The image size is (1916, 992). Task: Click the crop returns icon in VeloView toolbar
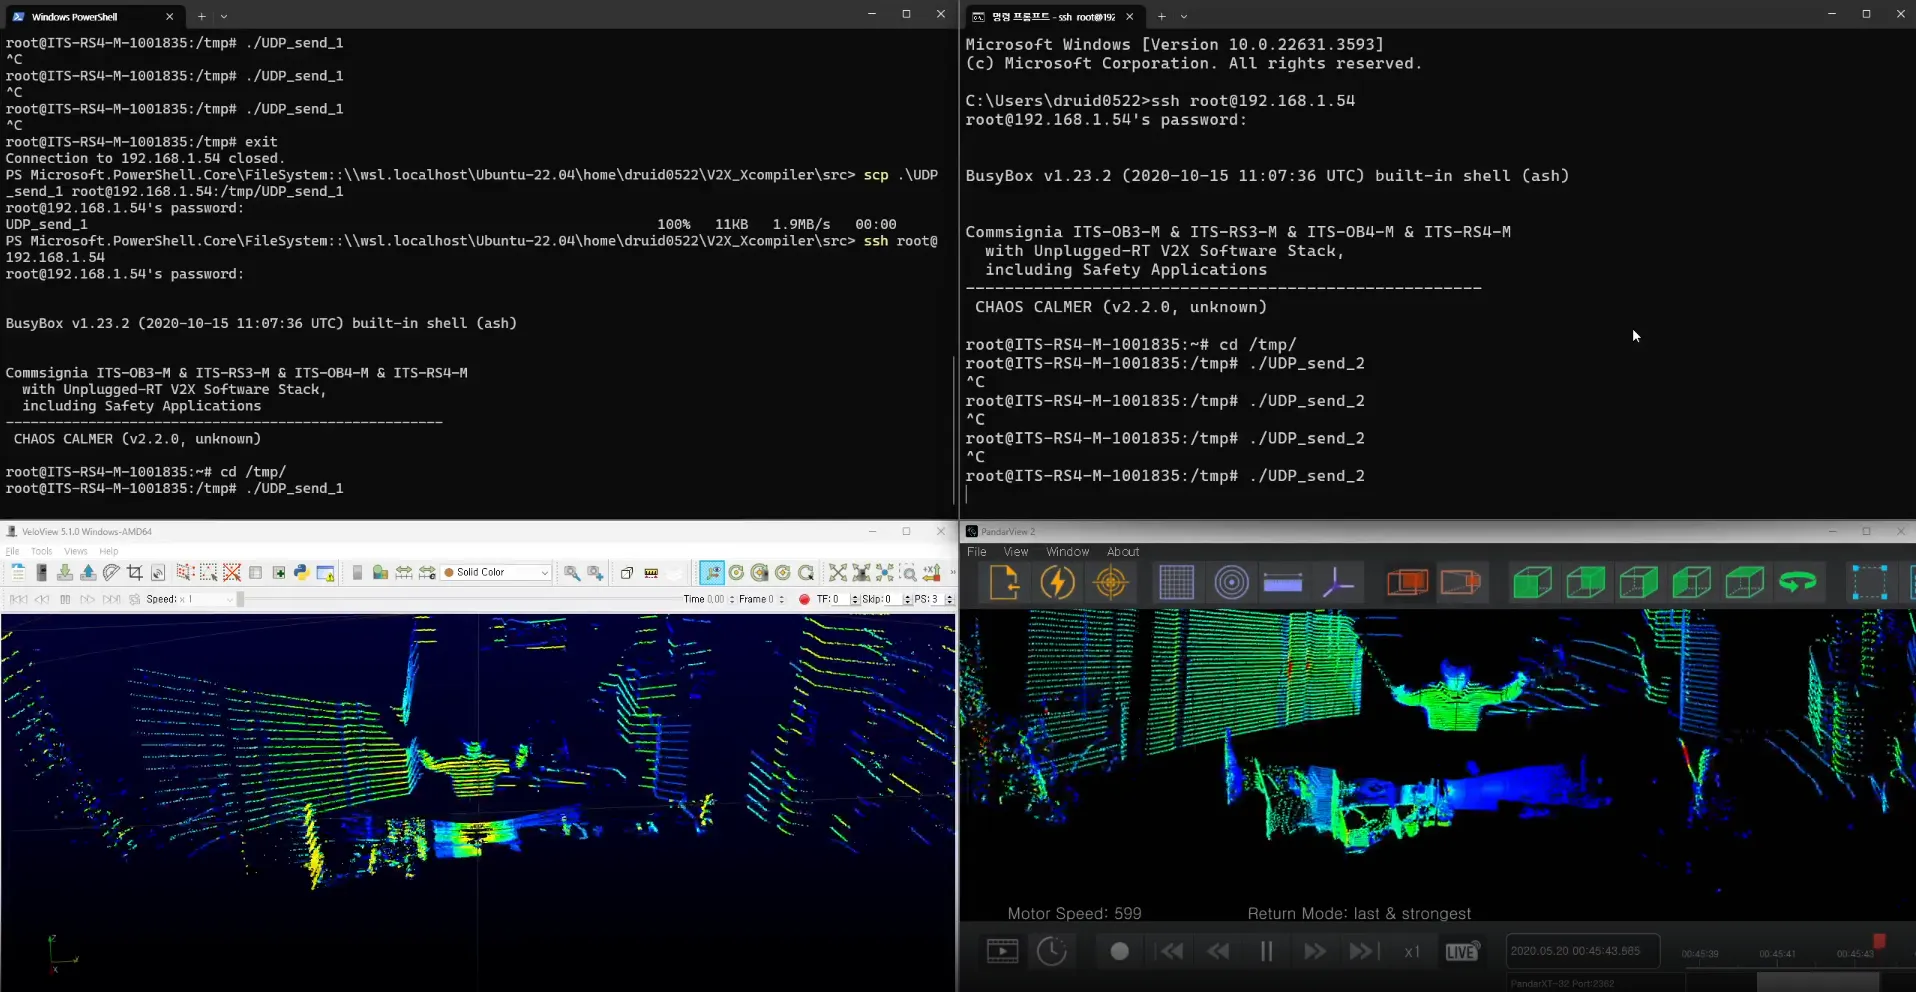click(135, 573)
